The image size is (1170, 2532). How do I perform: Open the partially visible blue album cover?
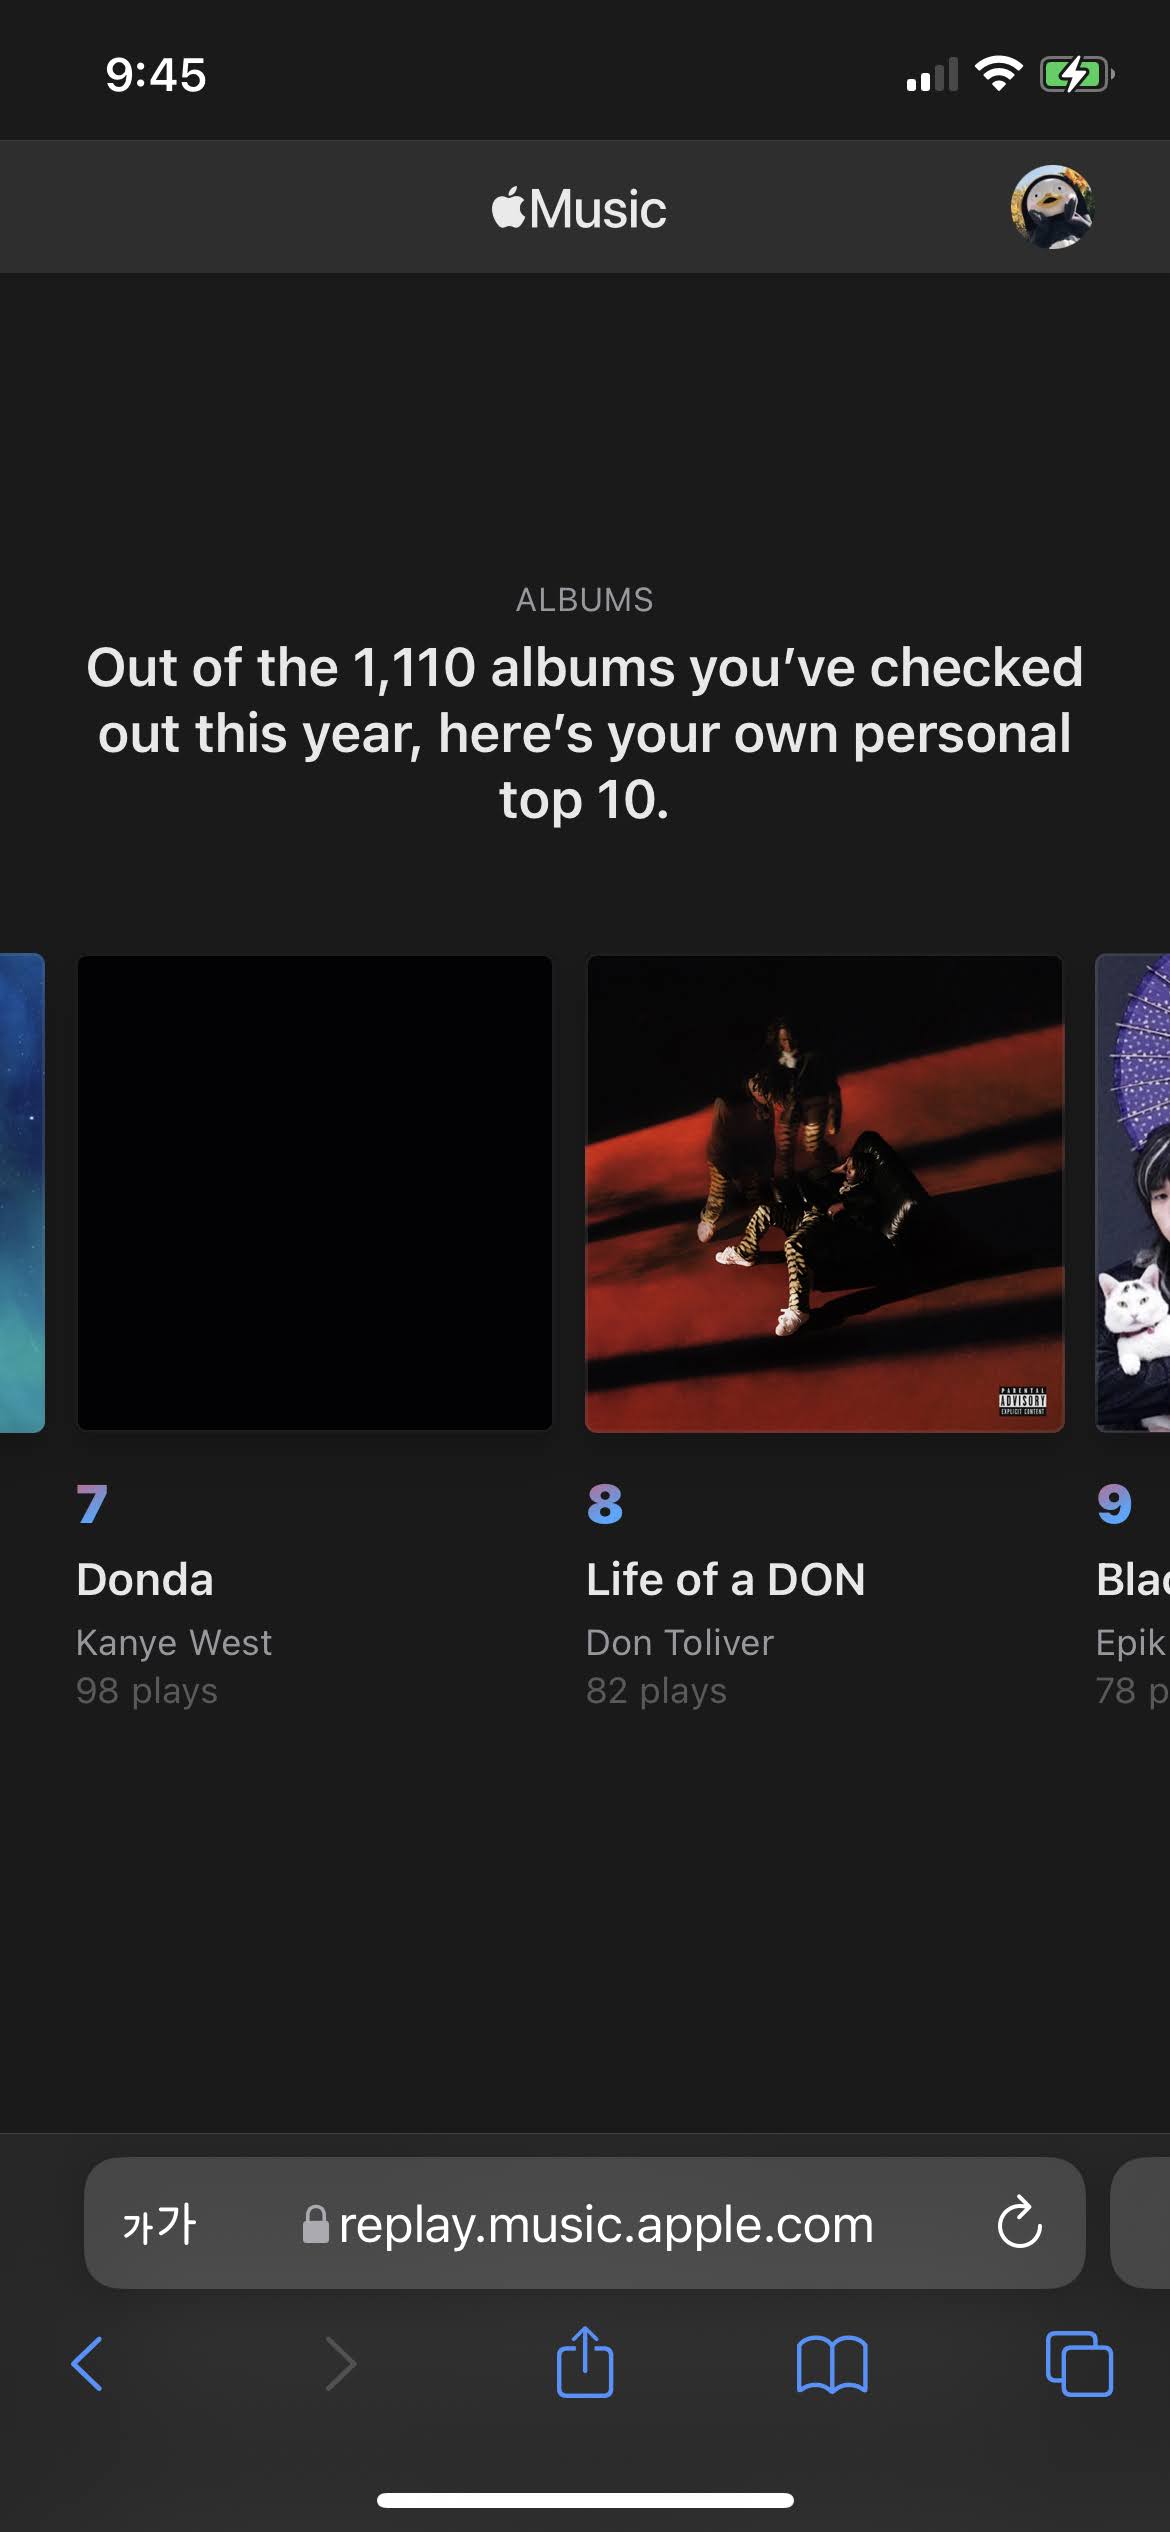22,1193
